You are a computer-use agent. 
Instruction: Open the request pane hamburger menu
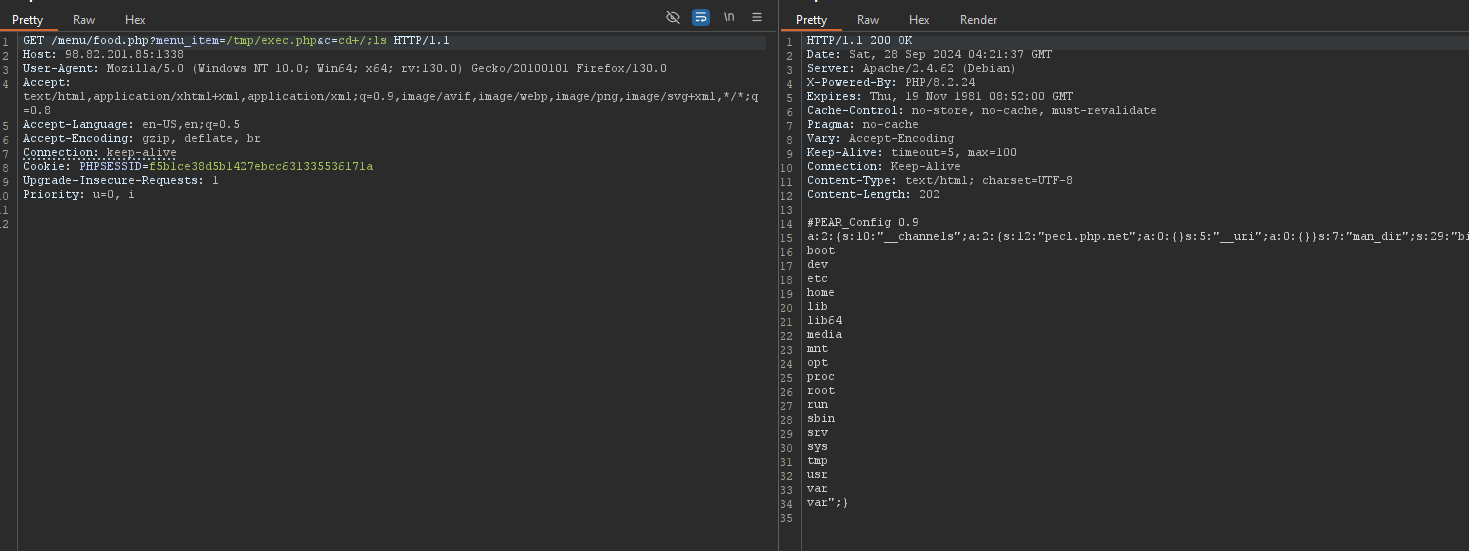757,17
